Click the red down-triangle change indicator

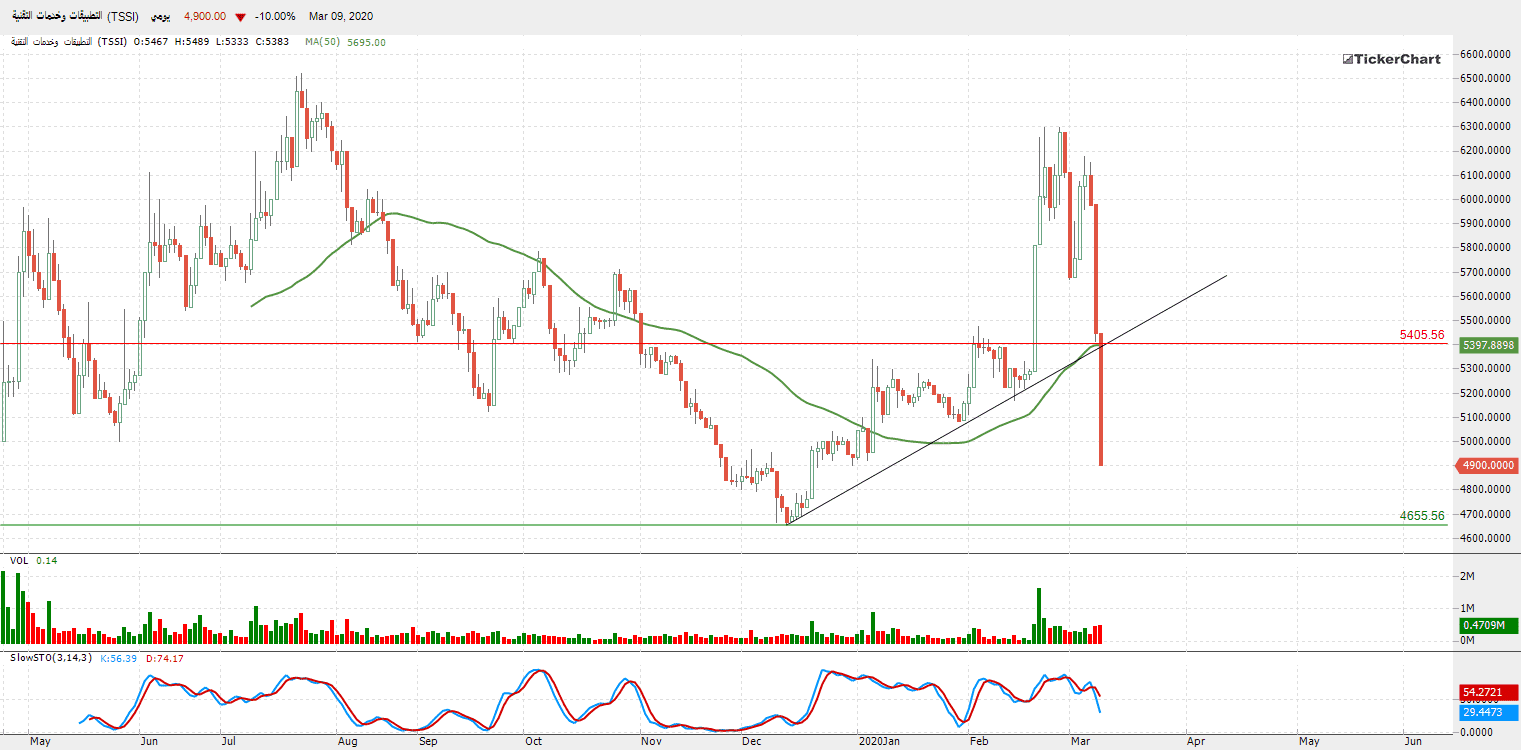(240, 17)
